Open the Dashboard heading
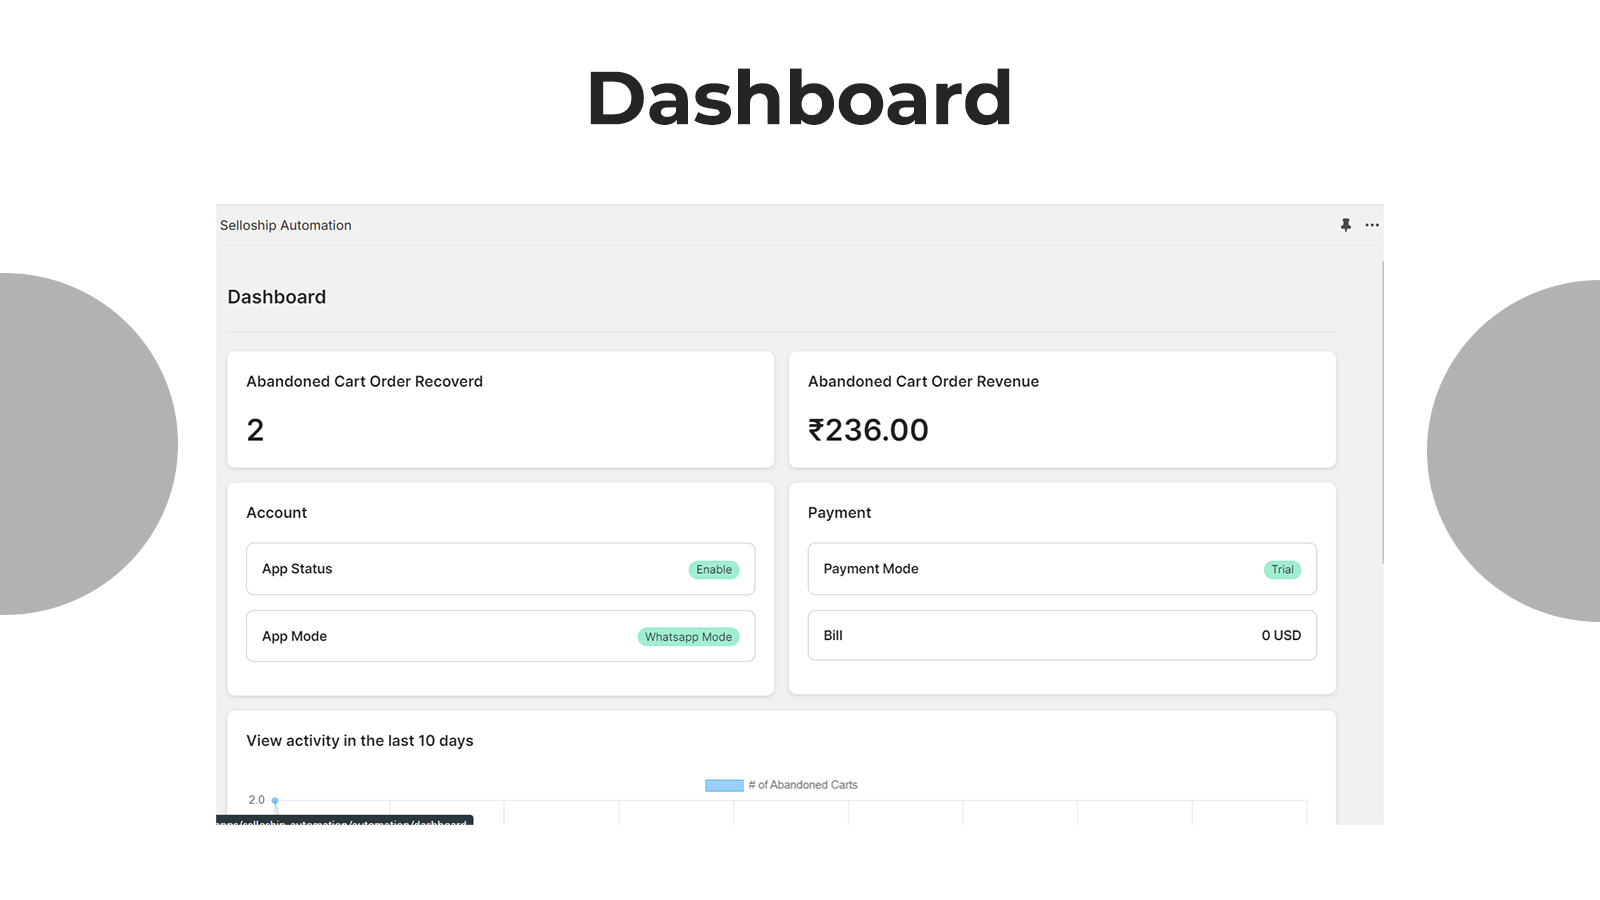Image resolution: width=1600 pixels, height=900 pixels. (276, 296)
